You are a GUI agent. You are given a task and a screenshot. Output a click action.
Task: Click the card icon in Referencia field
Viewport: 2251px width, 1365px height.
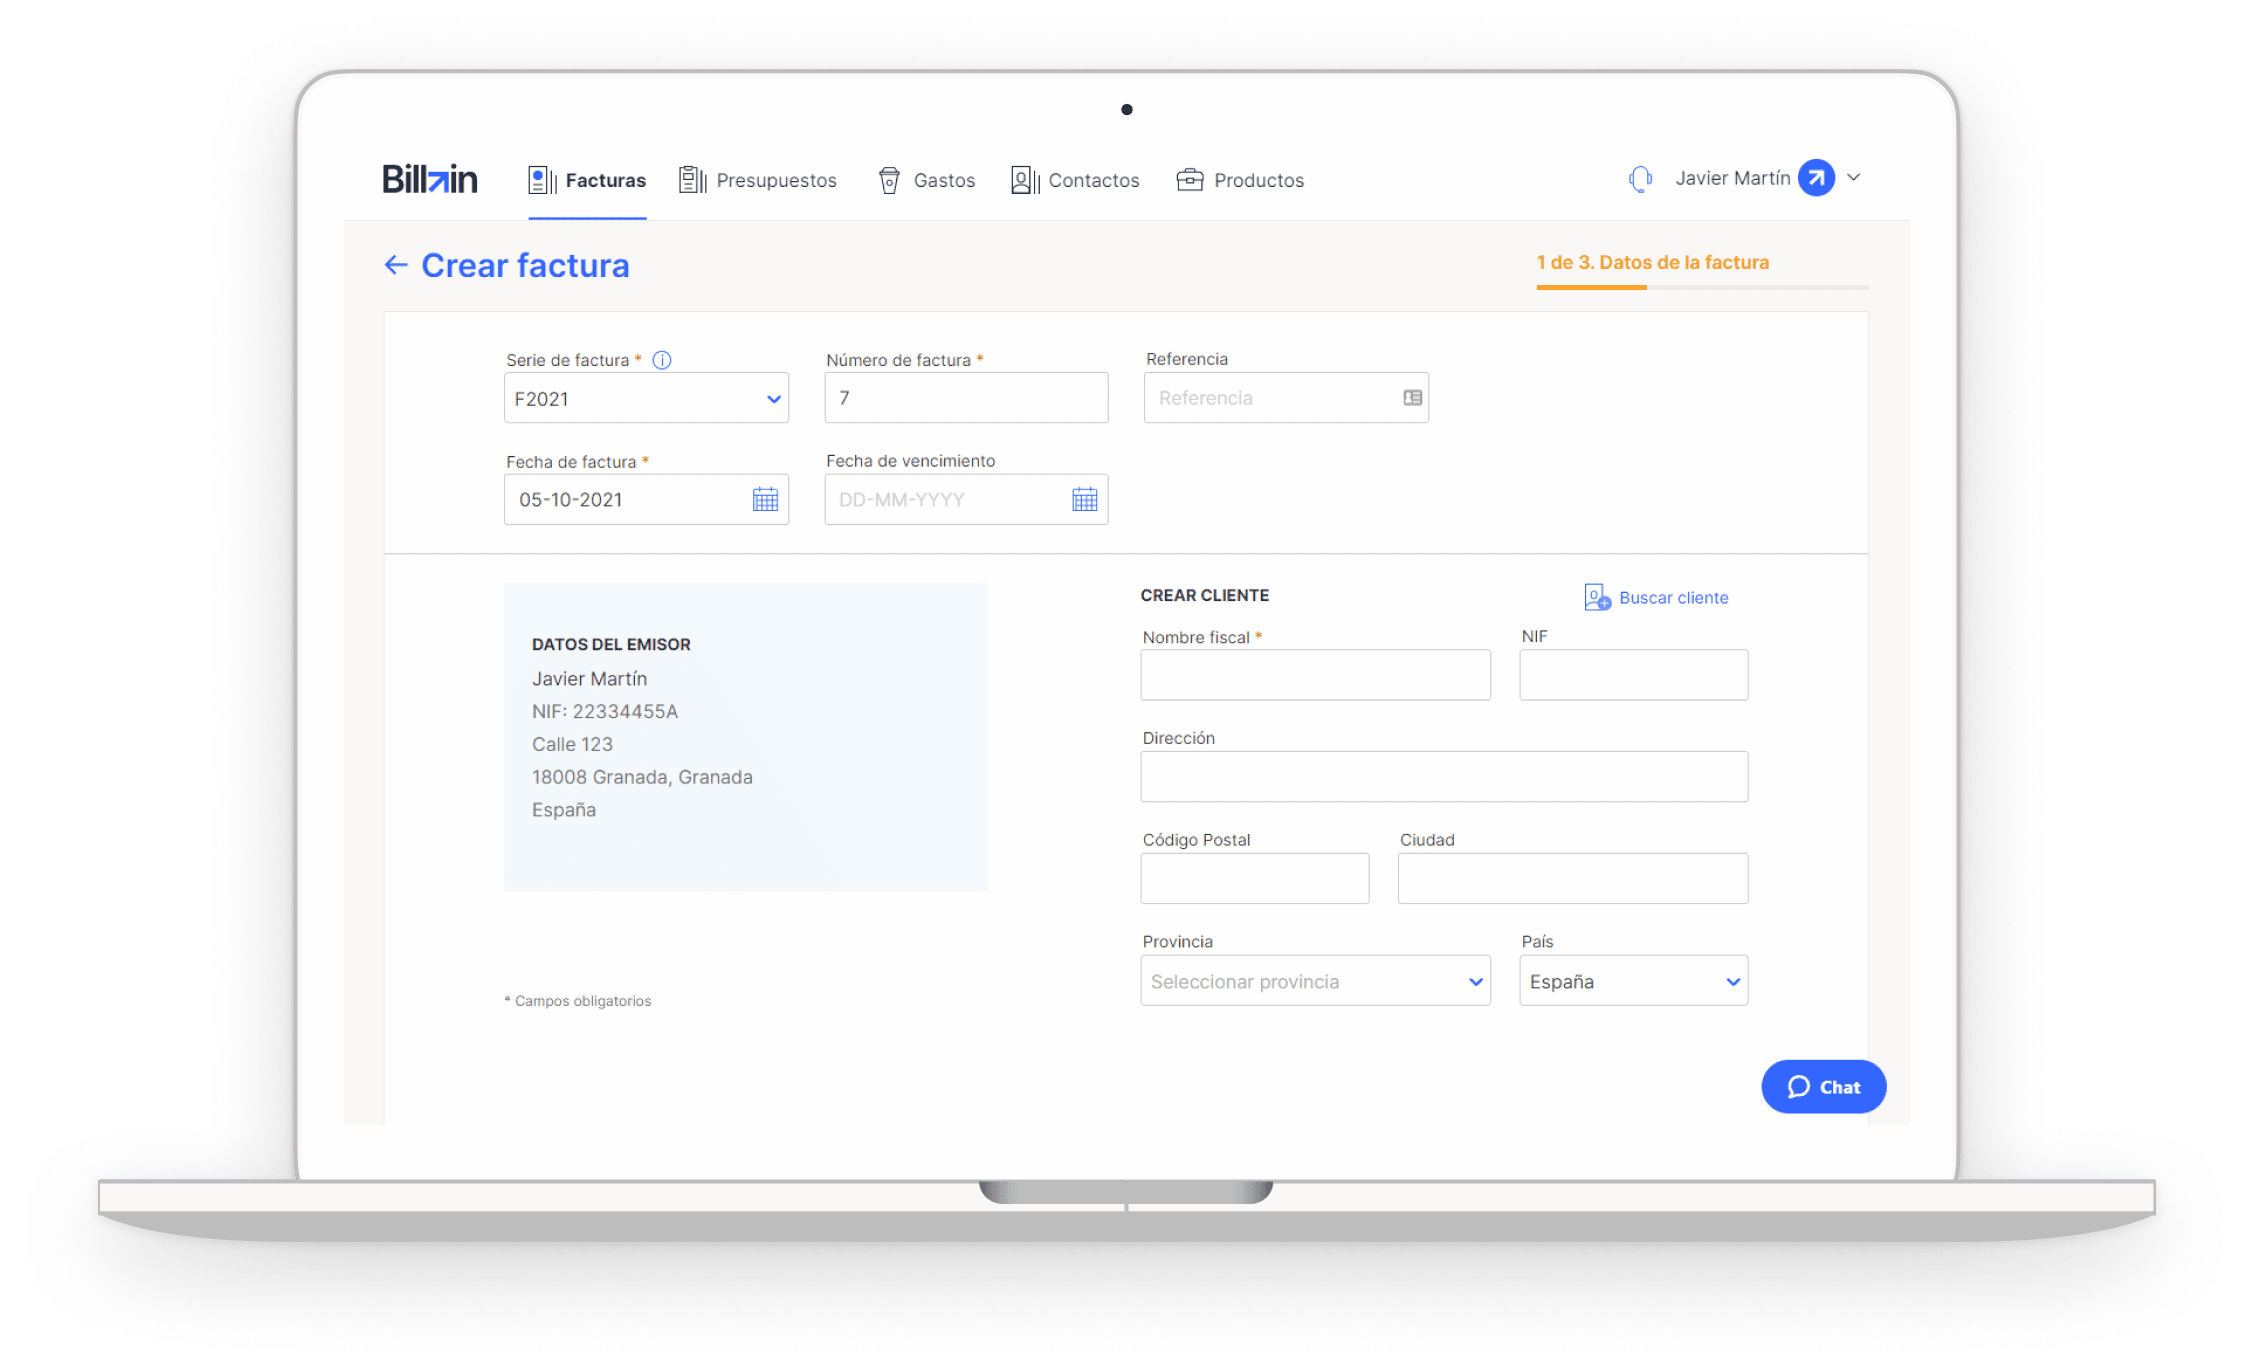(x=1412, y=398)
